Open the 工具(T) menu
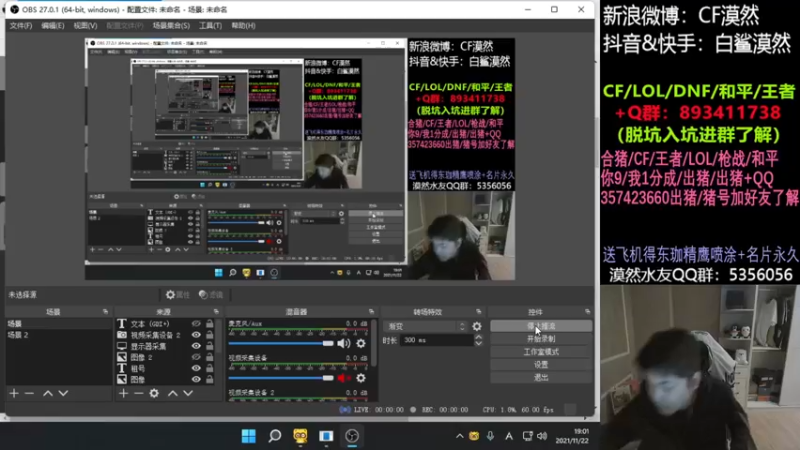The width and height of the screenshot is (800, 450). click(211, 26)
